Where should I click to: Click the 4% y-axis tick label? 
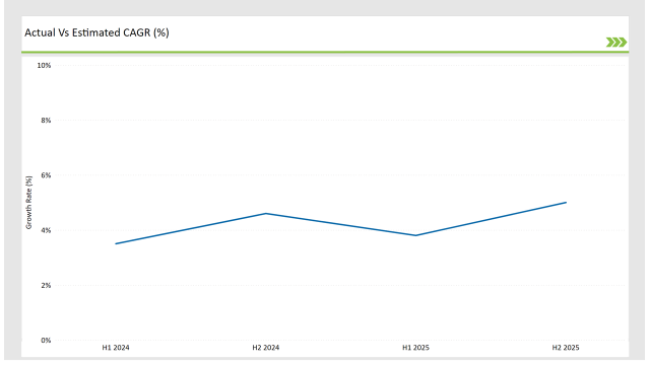46,230
